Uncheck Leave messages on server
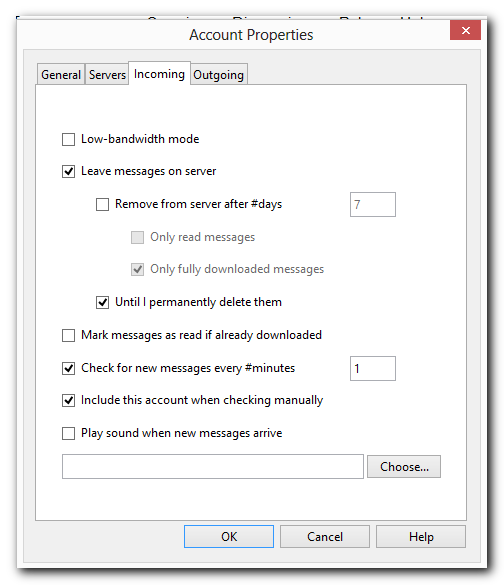Image resolution: width=504 pixels, height=585 pixels. click(68, 172)
